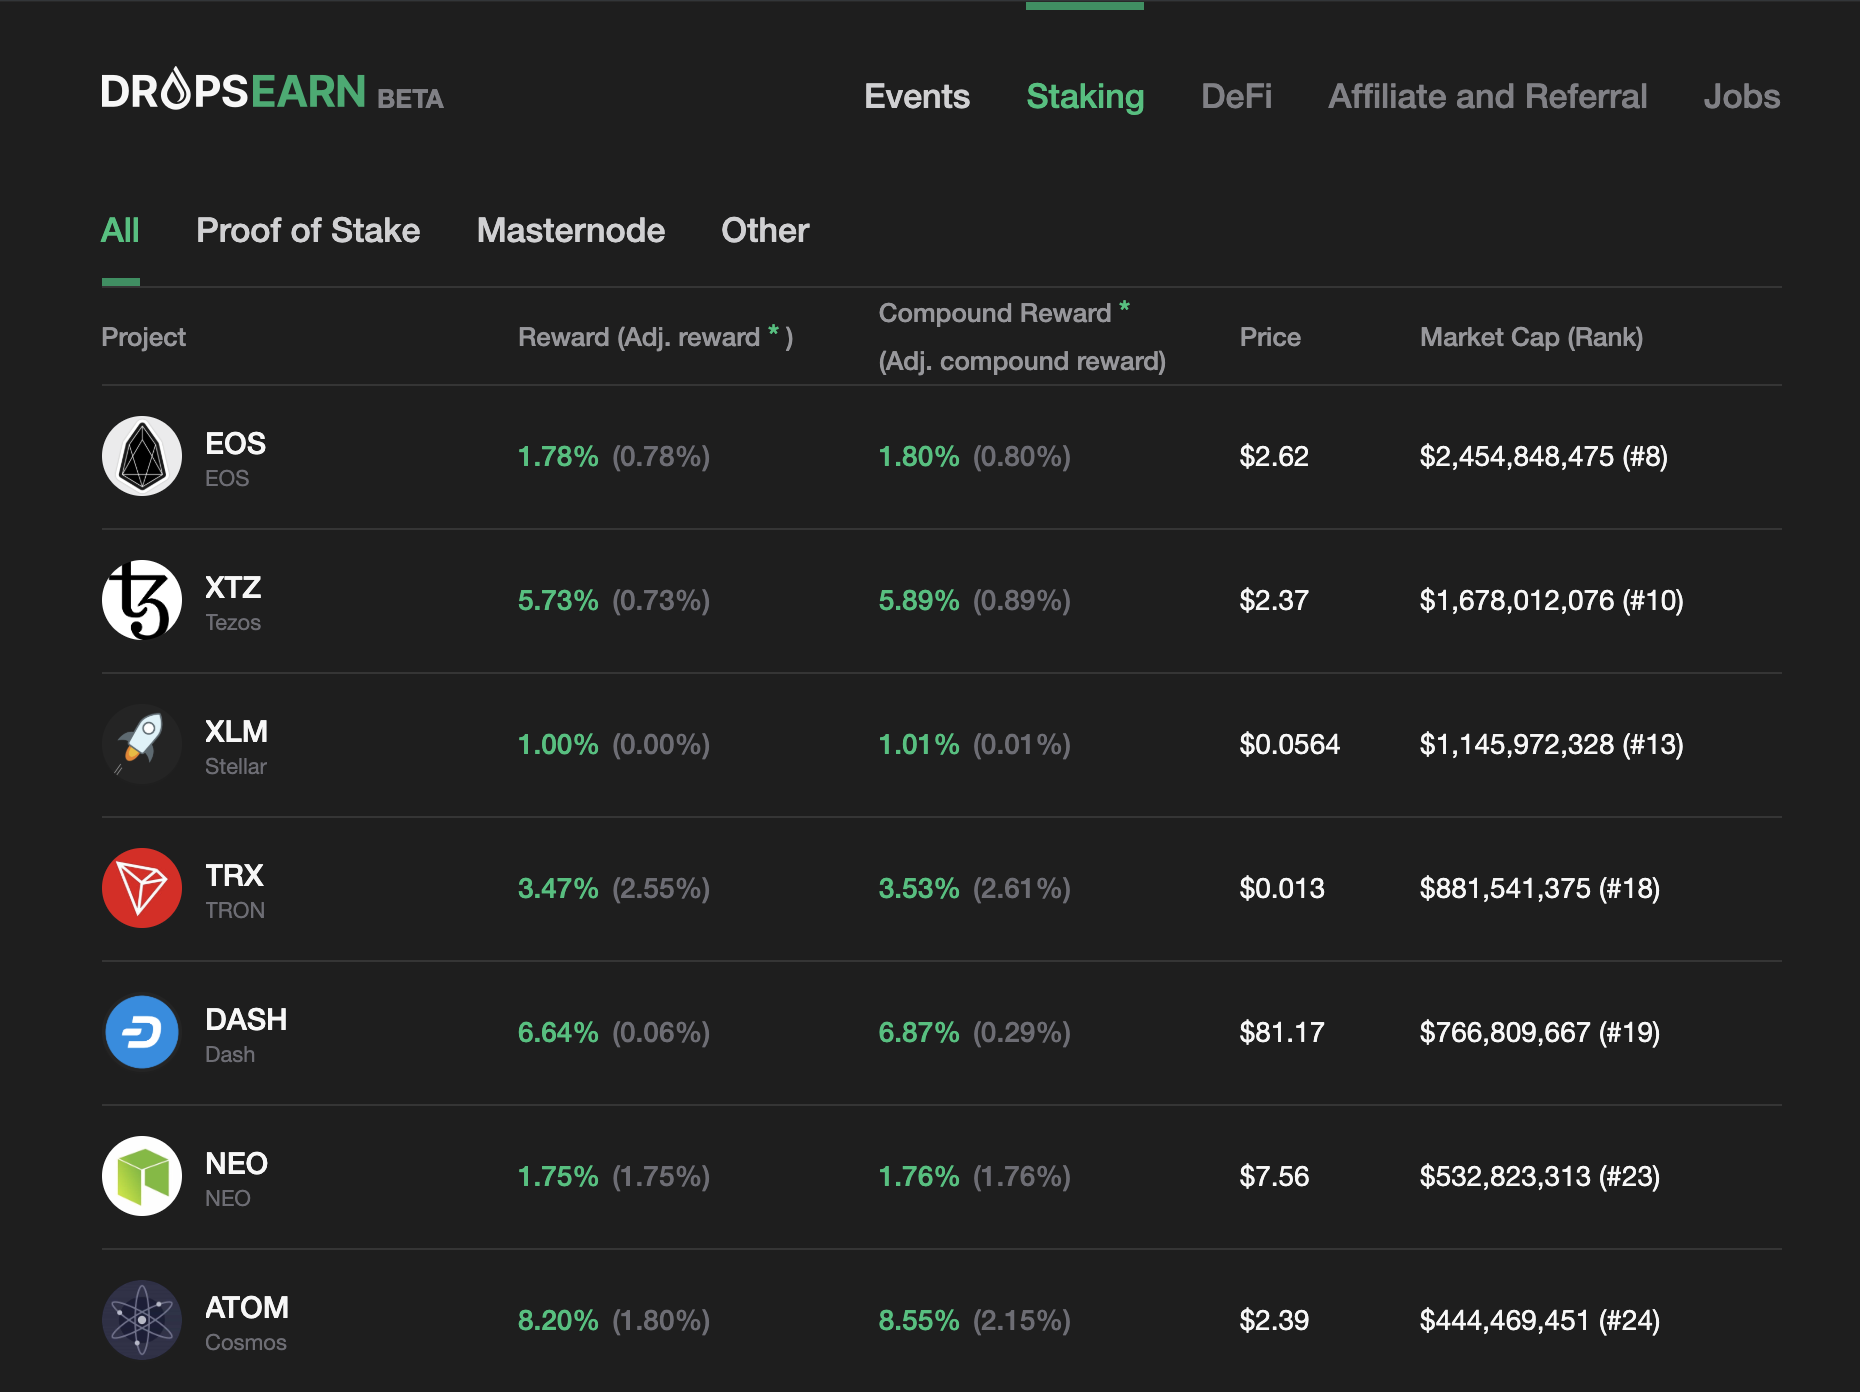Click NEO reward 1.75% value

pyautogui.click(x=558, y=1176)
